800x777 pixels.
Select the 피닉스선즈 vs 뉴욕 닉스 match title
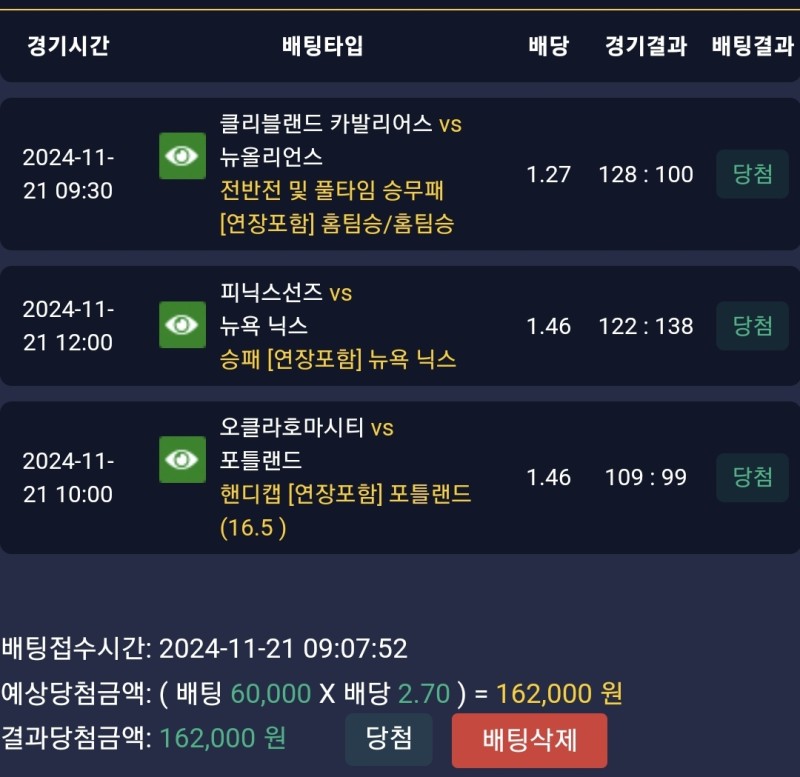(286, 309)
